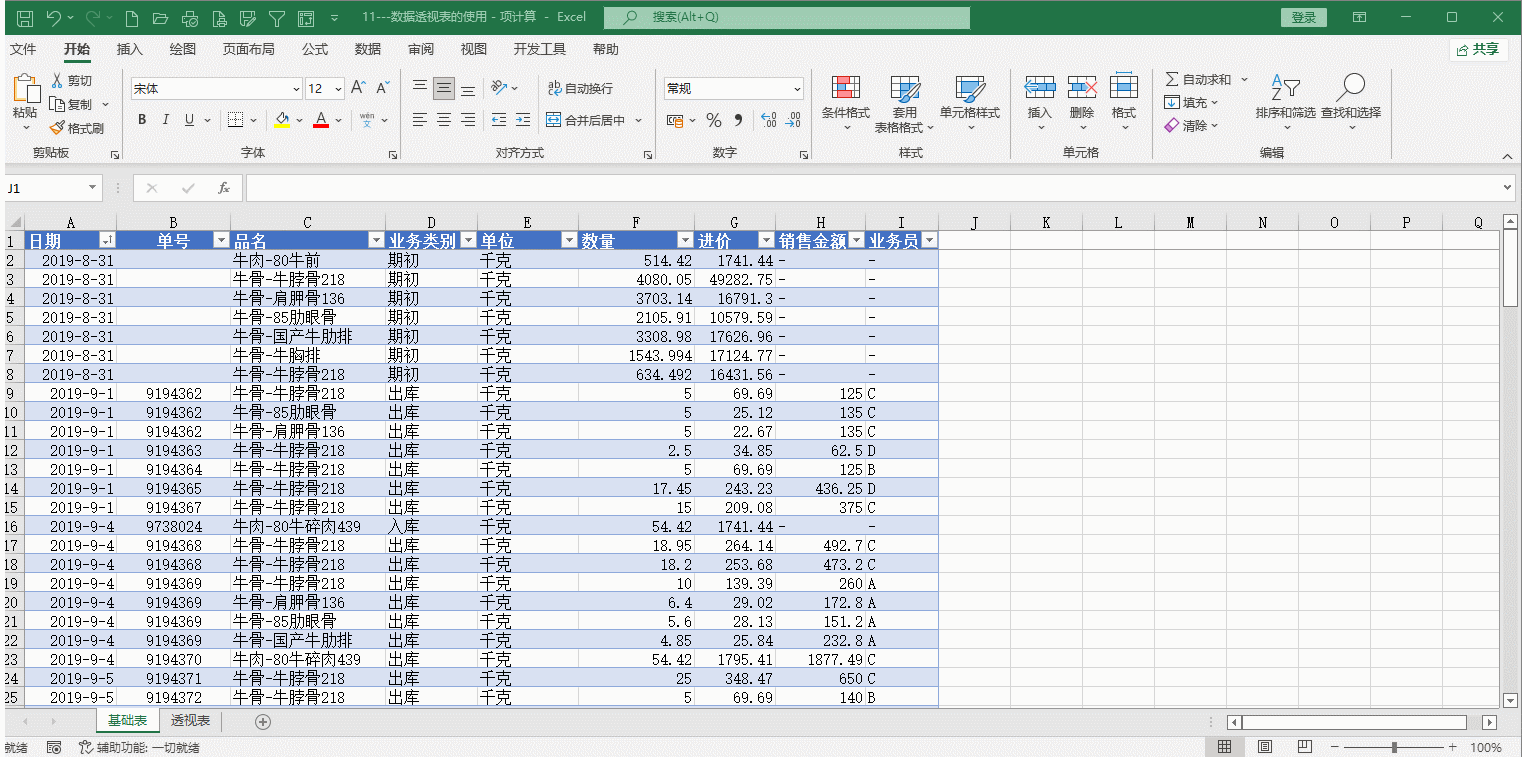Click the funnel filter icon in title bar
The height and width of the screenshot is (757, 1522).
[278, 17]
